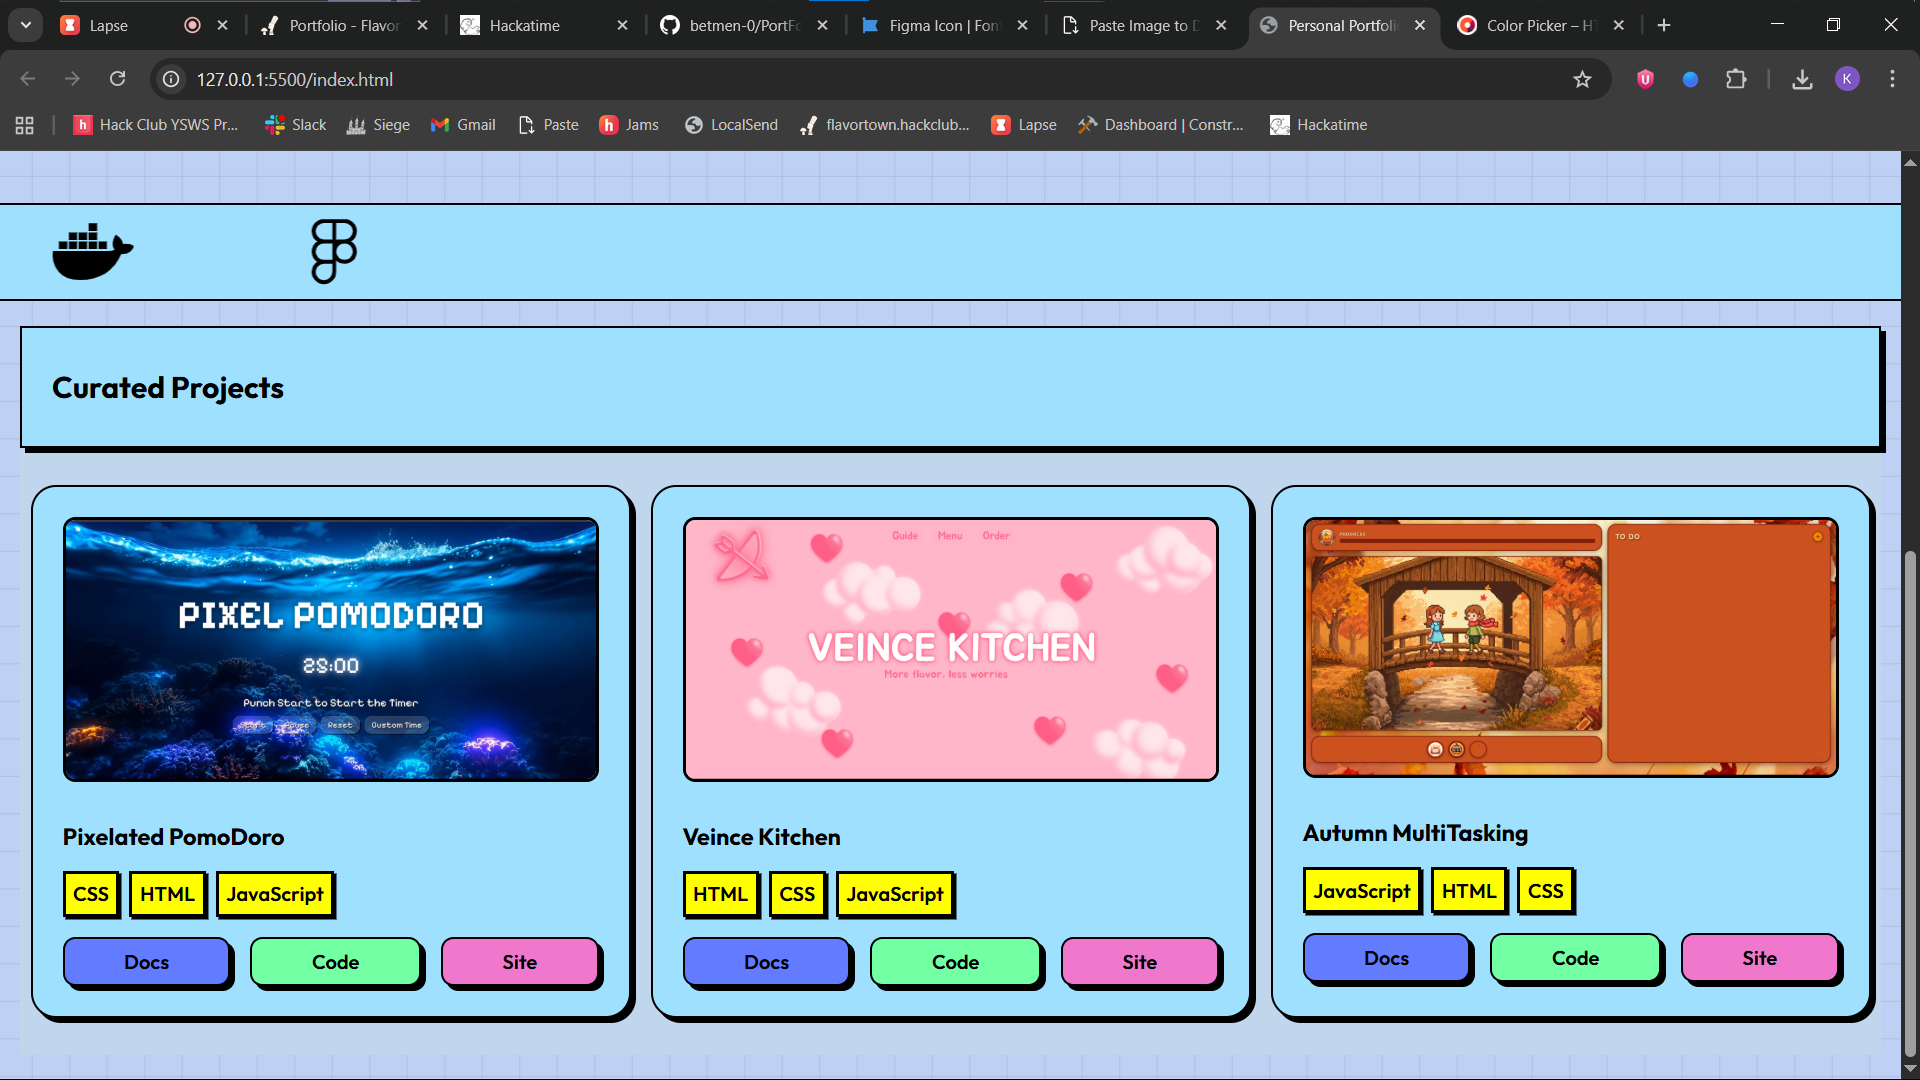This screenshot has width=1920, height=1080.
Task: Switch to the Hackatime tab
Action: 525,25
